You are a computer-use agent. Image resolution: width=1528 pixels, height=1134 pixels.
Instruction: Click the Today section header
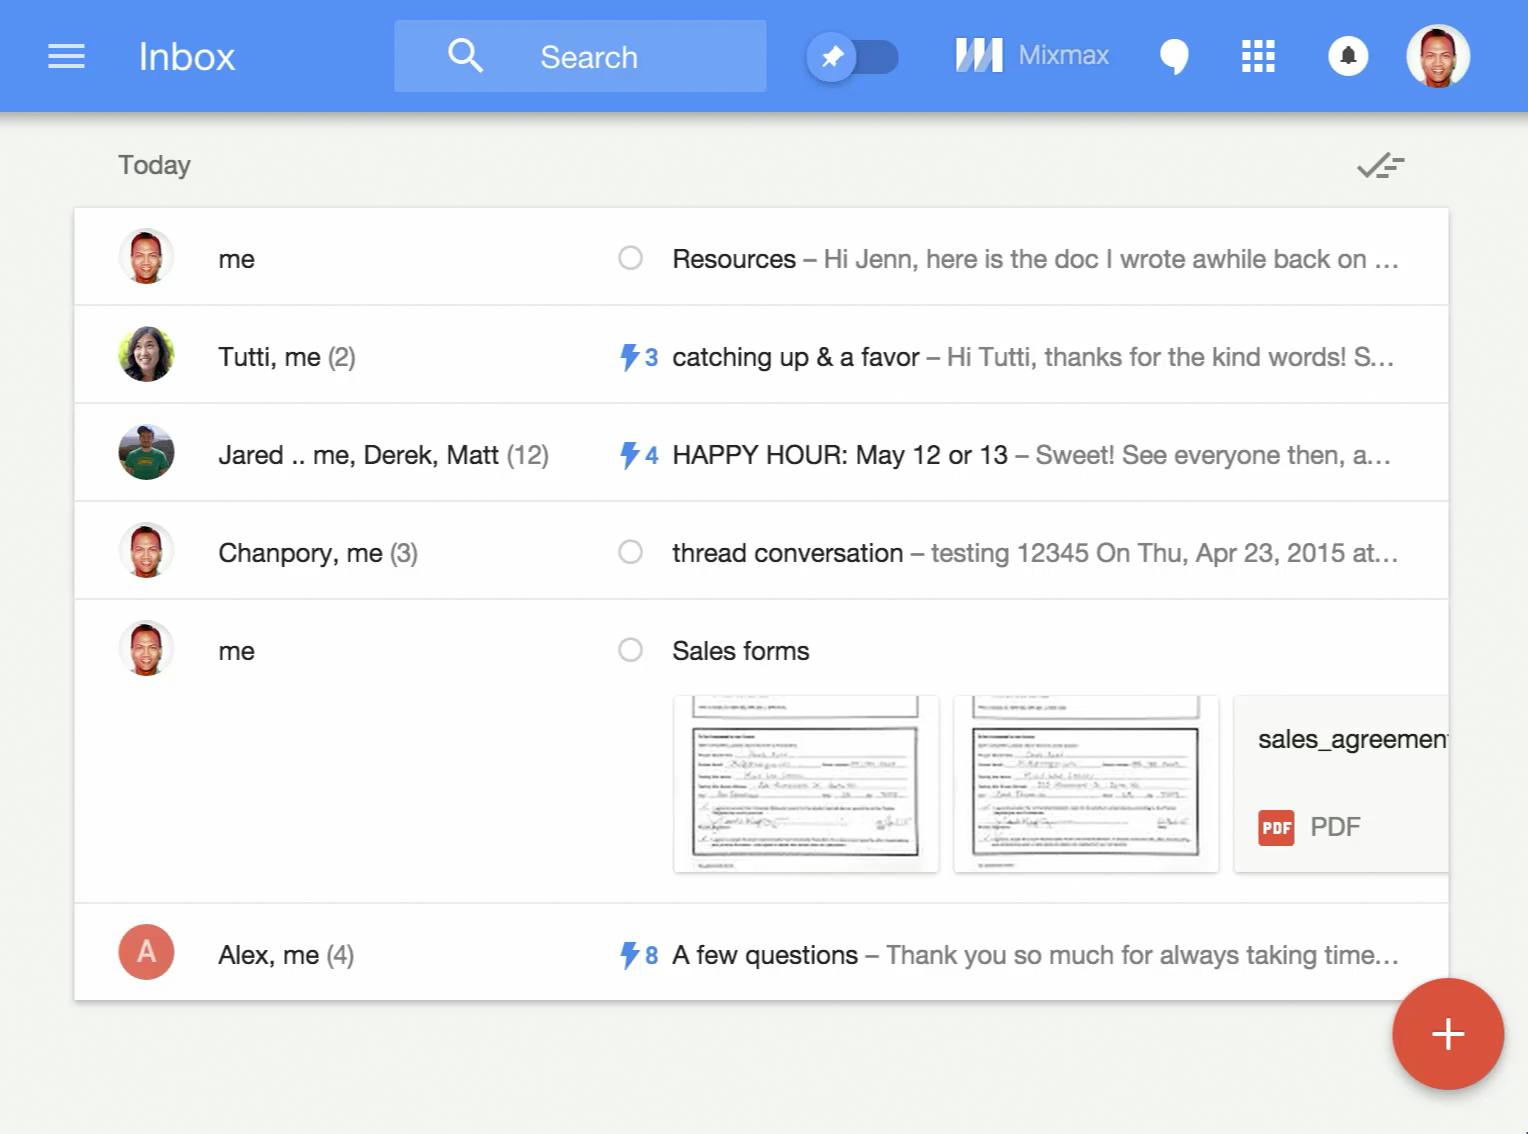(x=154, y=165)
